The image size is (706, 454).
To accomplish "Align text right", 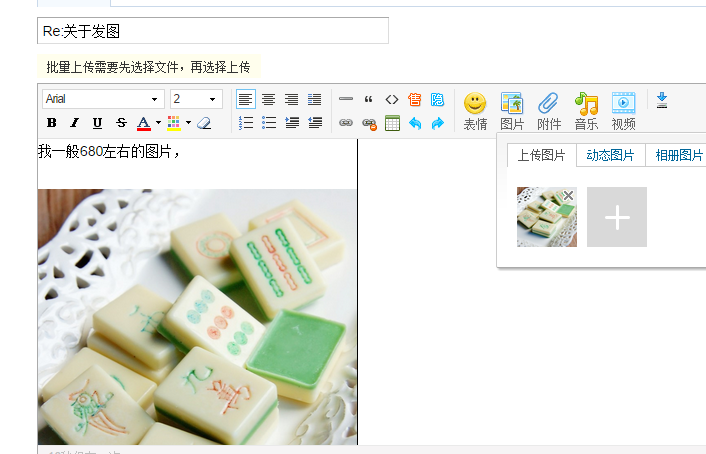I will pos(291,99).
